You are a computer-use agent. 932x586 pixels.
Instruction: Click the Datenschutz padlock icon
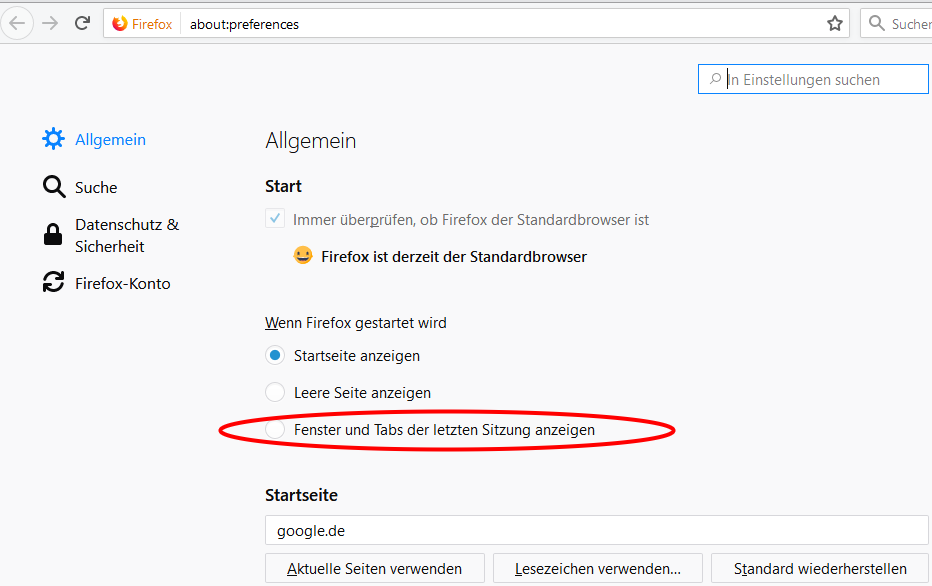(53, 235)
